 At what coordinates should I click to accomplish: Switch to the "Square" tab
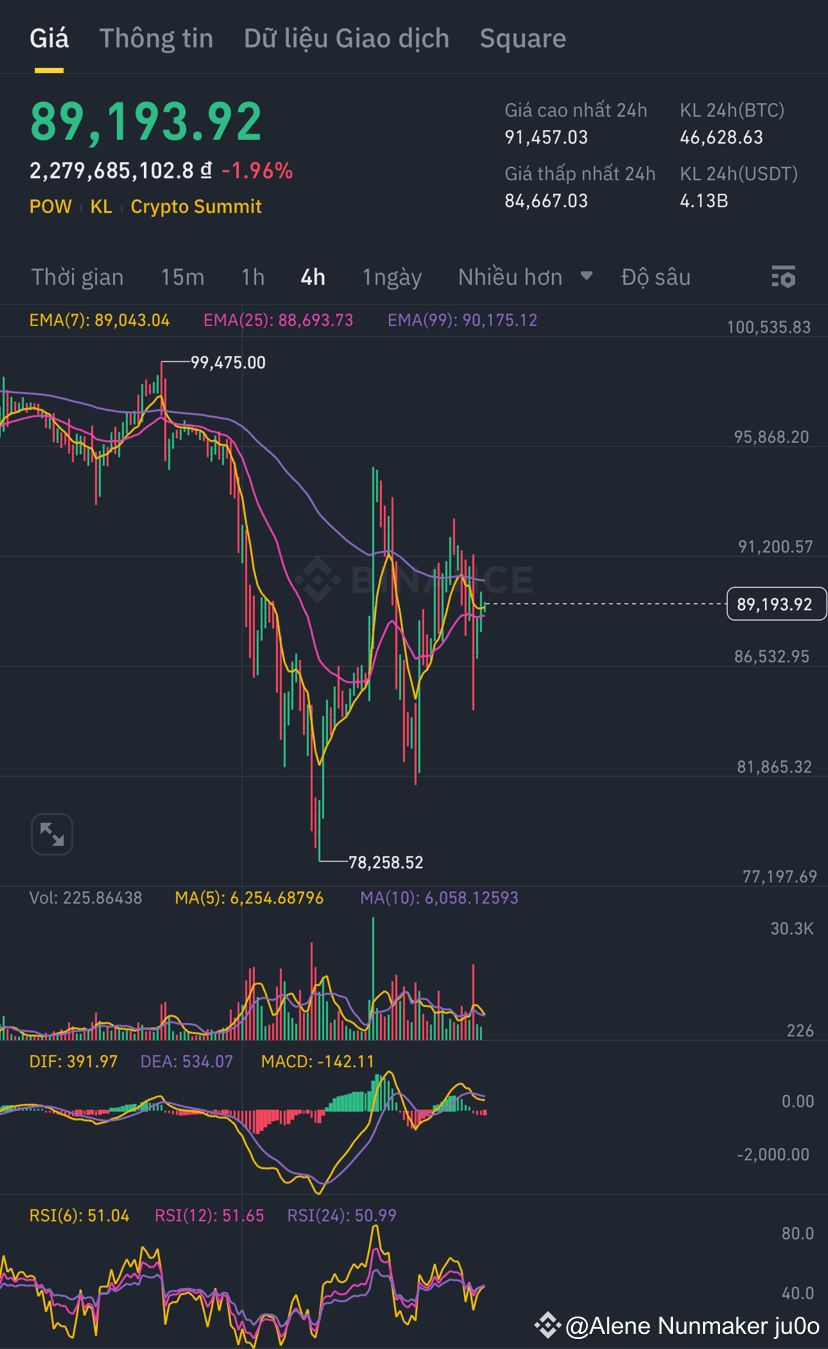pyautogui.click(x=523, y=38)
